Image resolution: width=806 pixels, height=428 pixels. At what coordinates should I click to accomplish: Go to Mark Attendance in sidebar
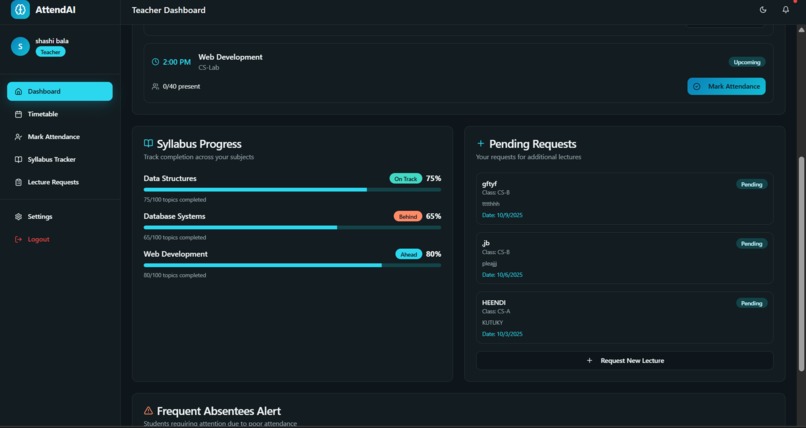(x=60, y=137)
